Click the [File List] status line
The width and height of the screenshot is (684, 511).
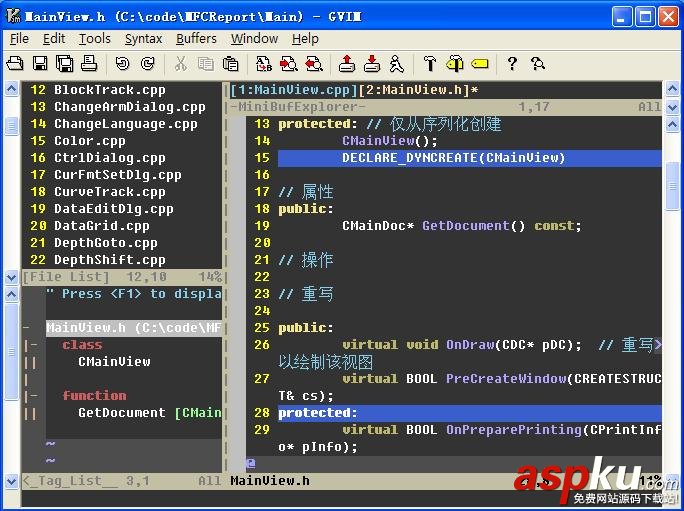[122, 277]
